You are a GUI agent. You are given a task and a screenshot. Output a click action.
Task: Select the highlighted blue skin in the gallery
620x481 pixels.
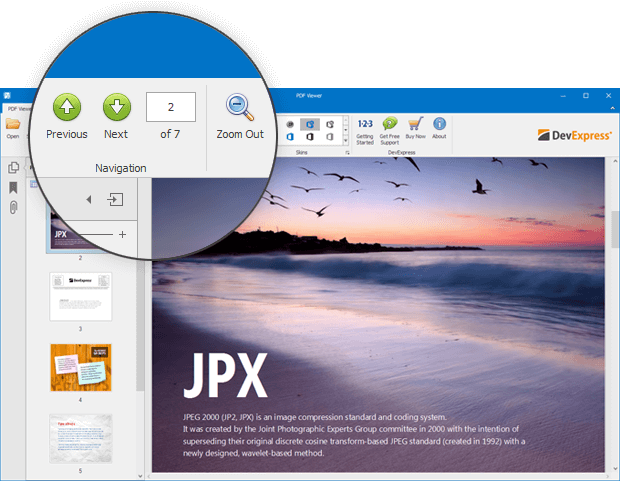pyautogui.click(x=310, y=124)
